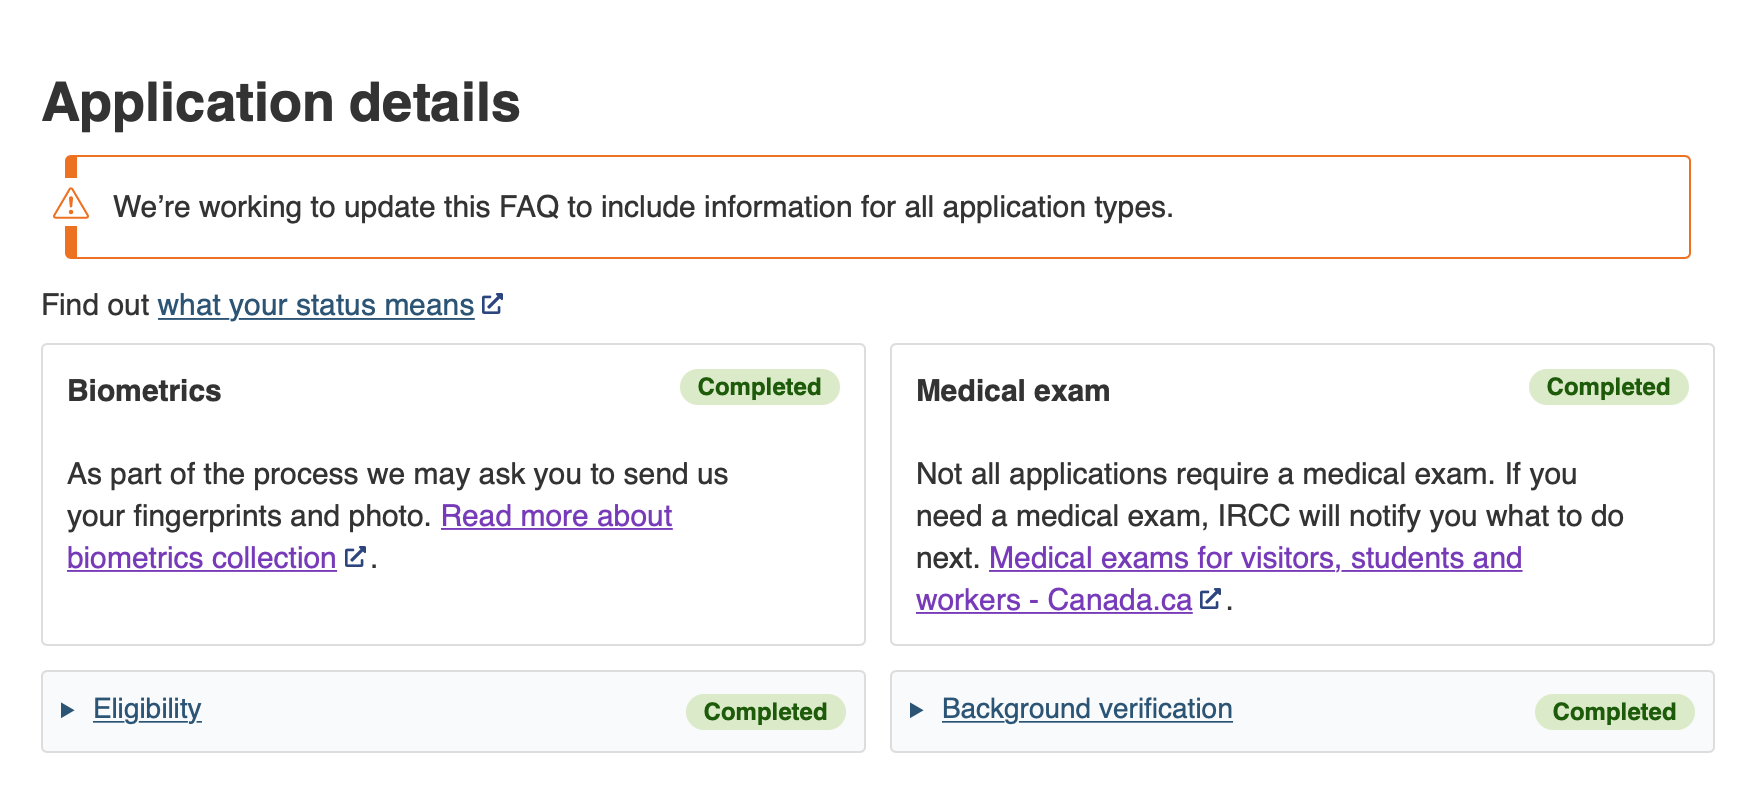
Task: Open the Background verification section link
Action: coord(1087,709)
